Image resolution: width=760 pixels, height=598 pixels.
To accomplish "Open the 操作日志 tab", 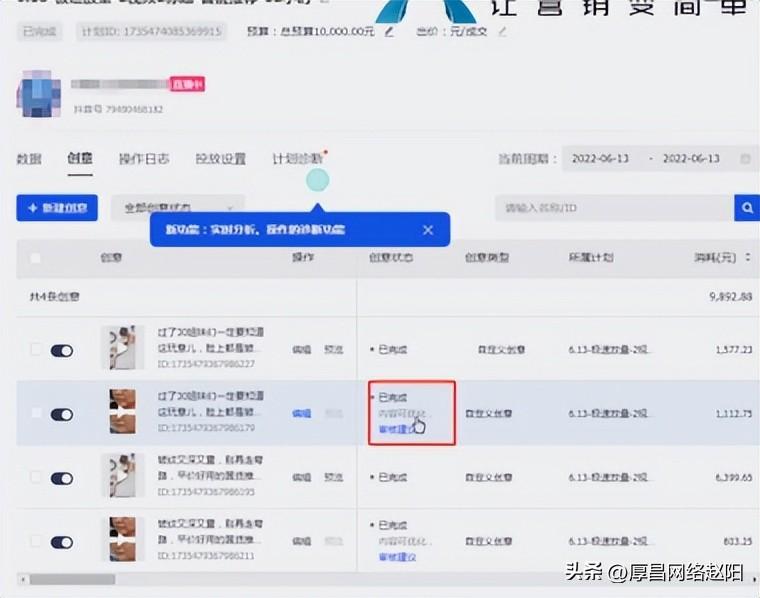I will (144, 158).
